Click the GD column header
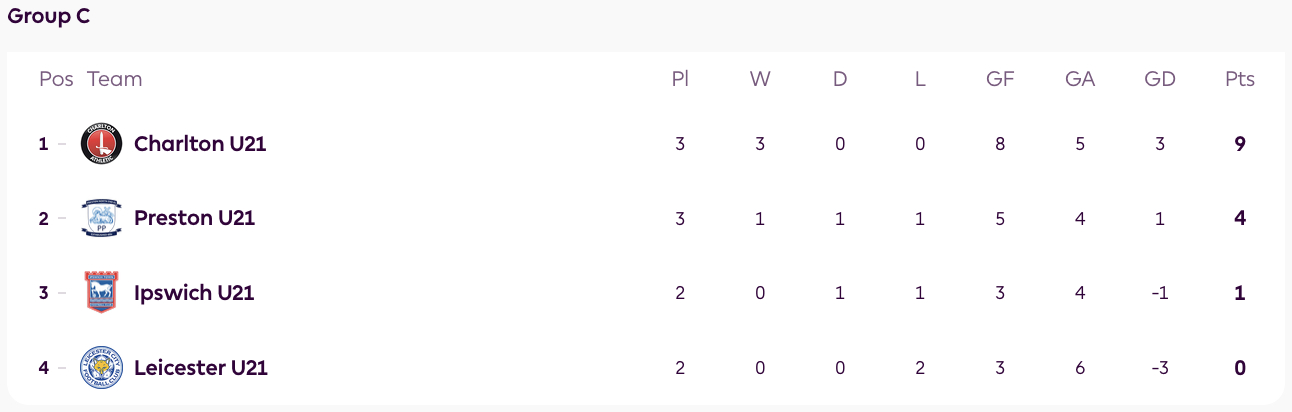 (x=1160, y=79)
